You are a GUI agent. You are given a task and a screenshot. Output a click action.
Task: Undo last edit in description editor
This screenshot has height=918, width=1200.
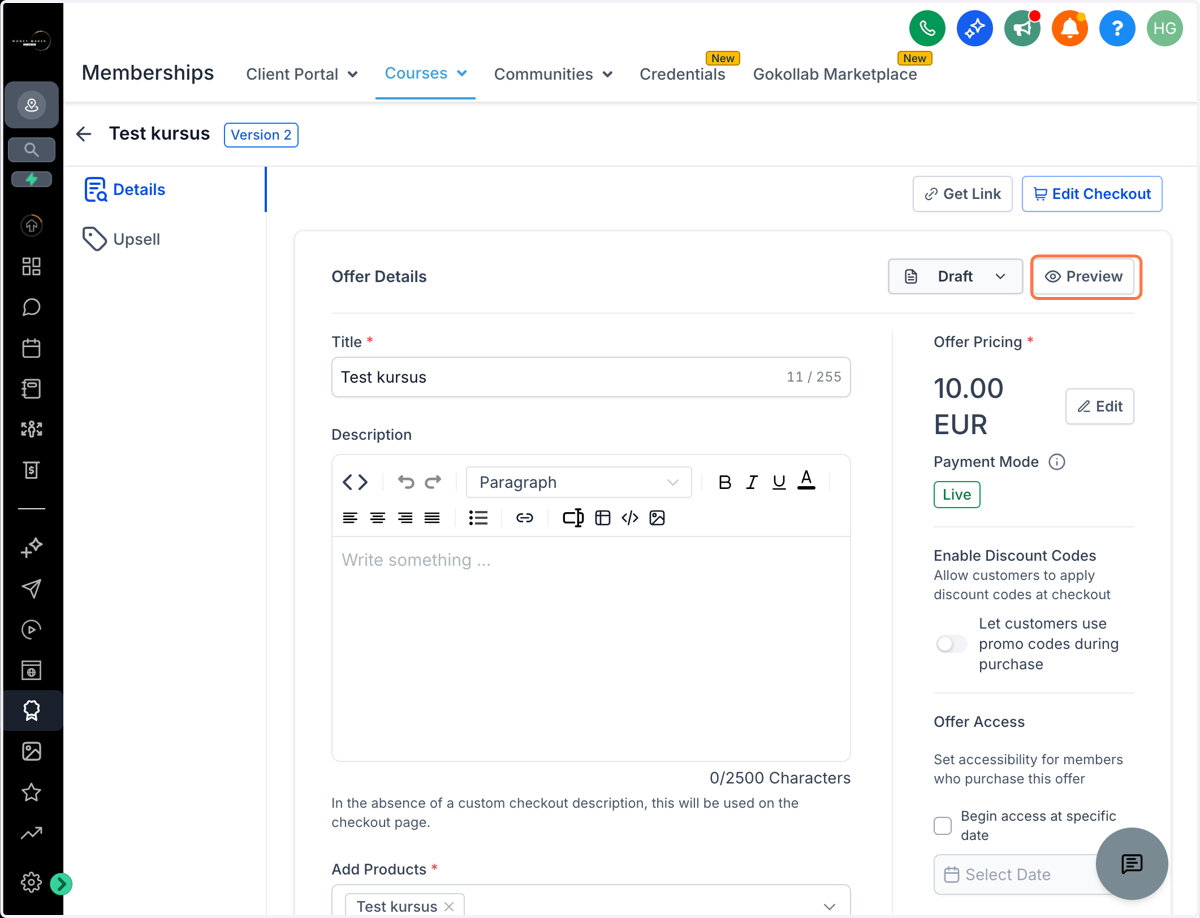(406, 482)
